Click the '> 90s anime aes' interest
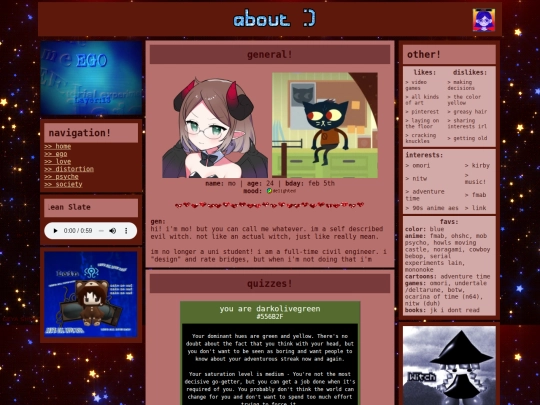This screenshot has width=540, height=405. coord(432,208)
